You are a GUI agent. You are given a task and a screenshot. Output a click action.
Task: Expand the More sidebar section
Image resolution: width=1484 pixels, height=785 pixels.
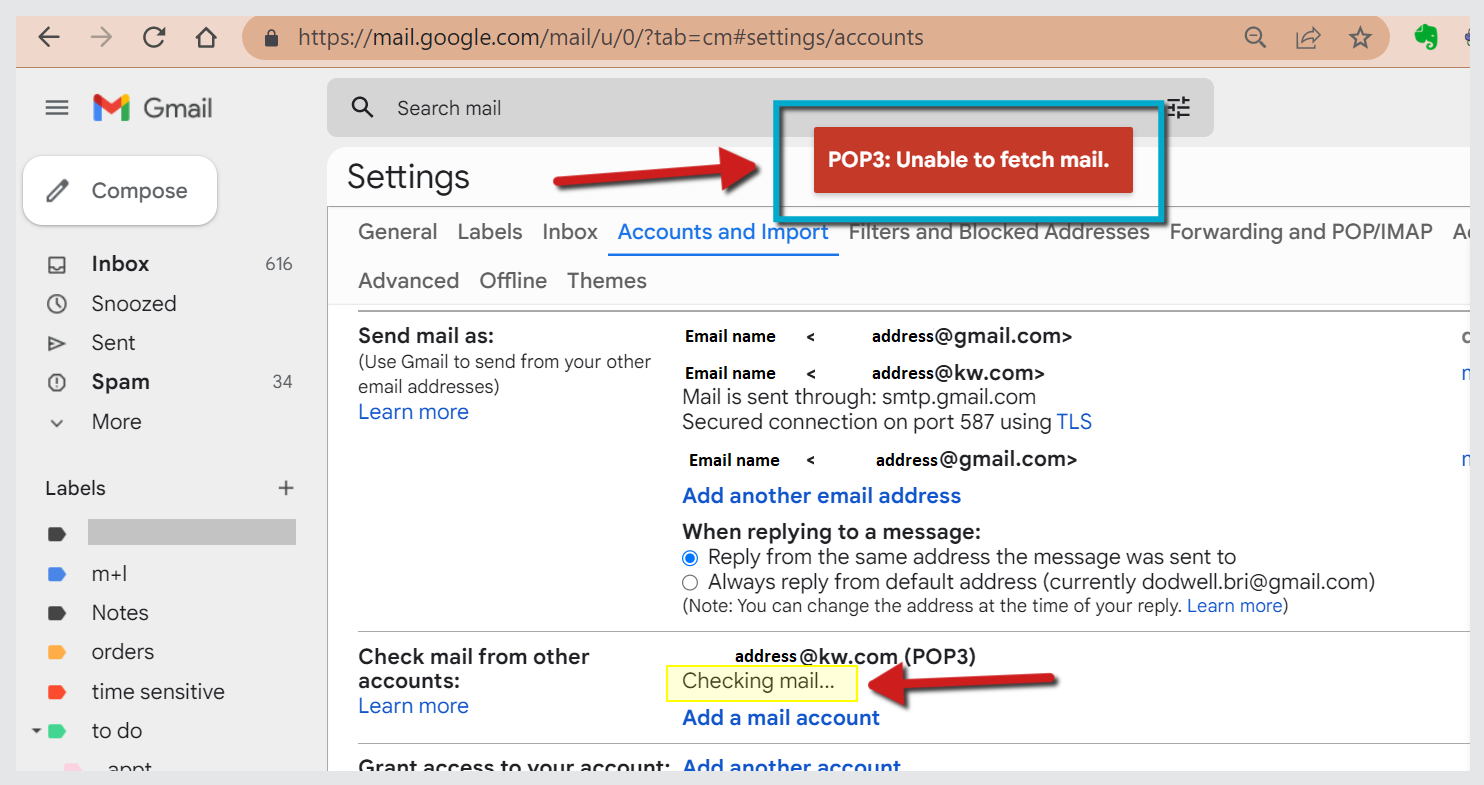tap(116, 422)
